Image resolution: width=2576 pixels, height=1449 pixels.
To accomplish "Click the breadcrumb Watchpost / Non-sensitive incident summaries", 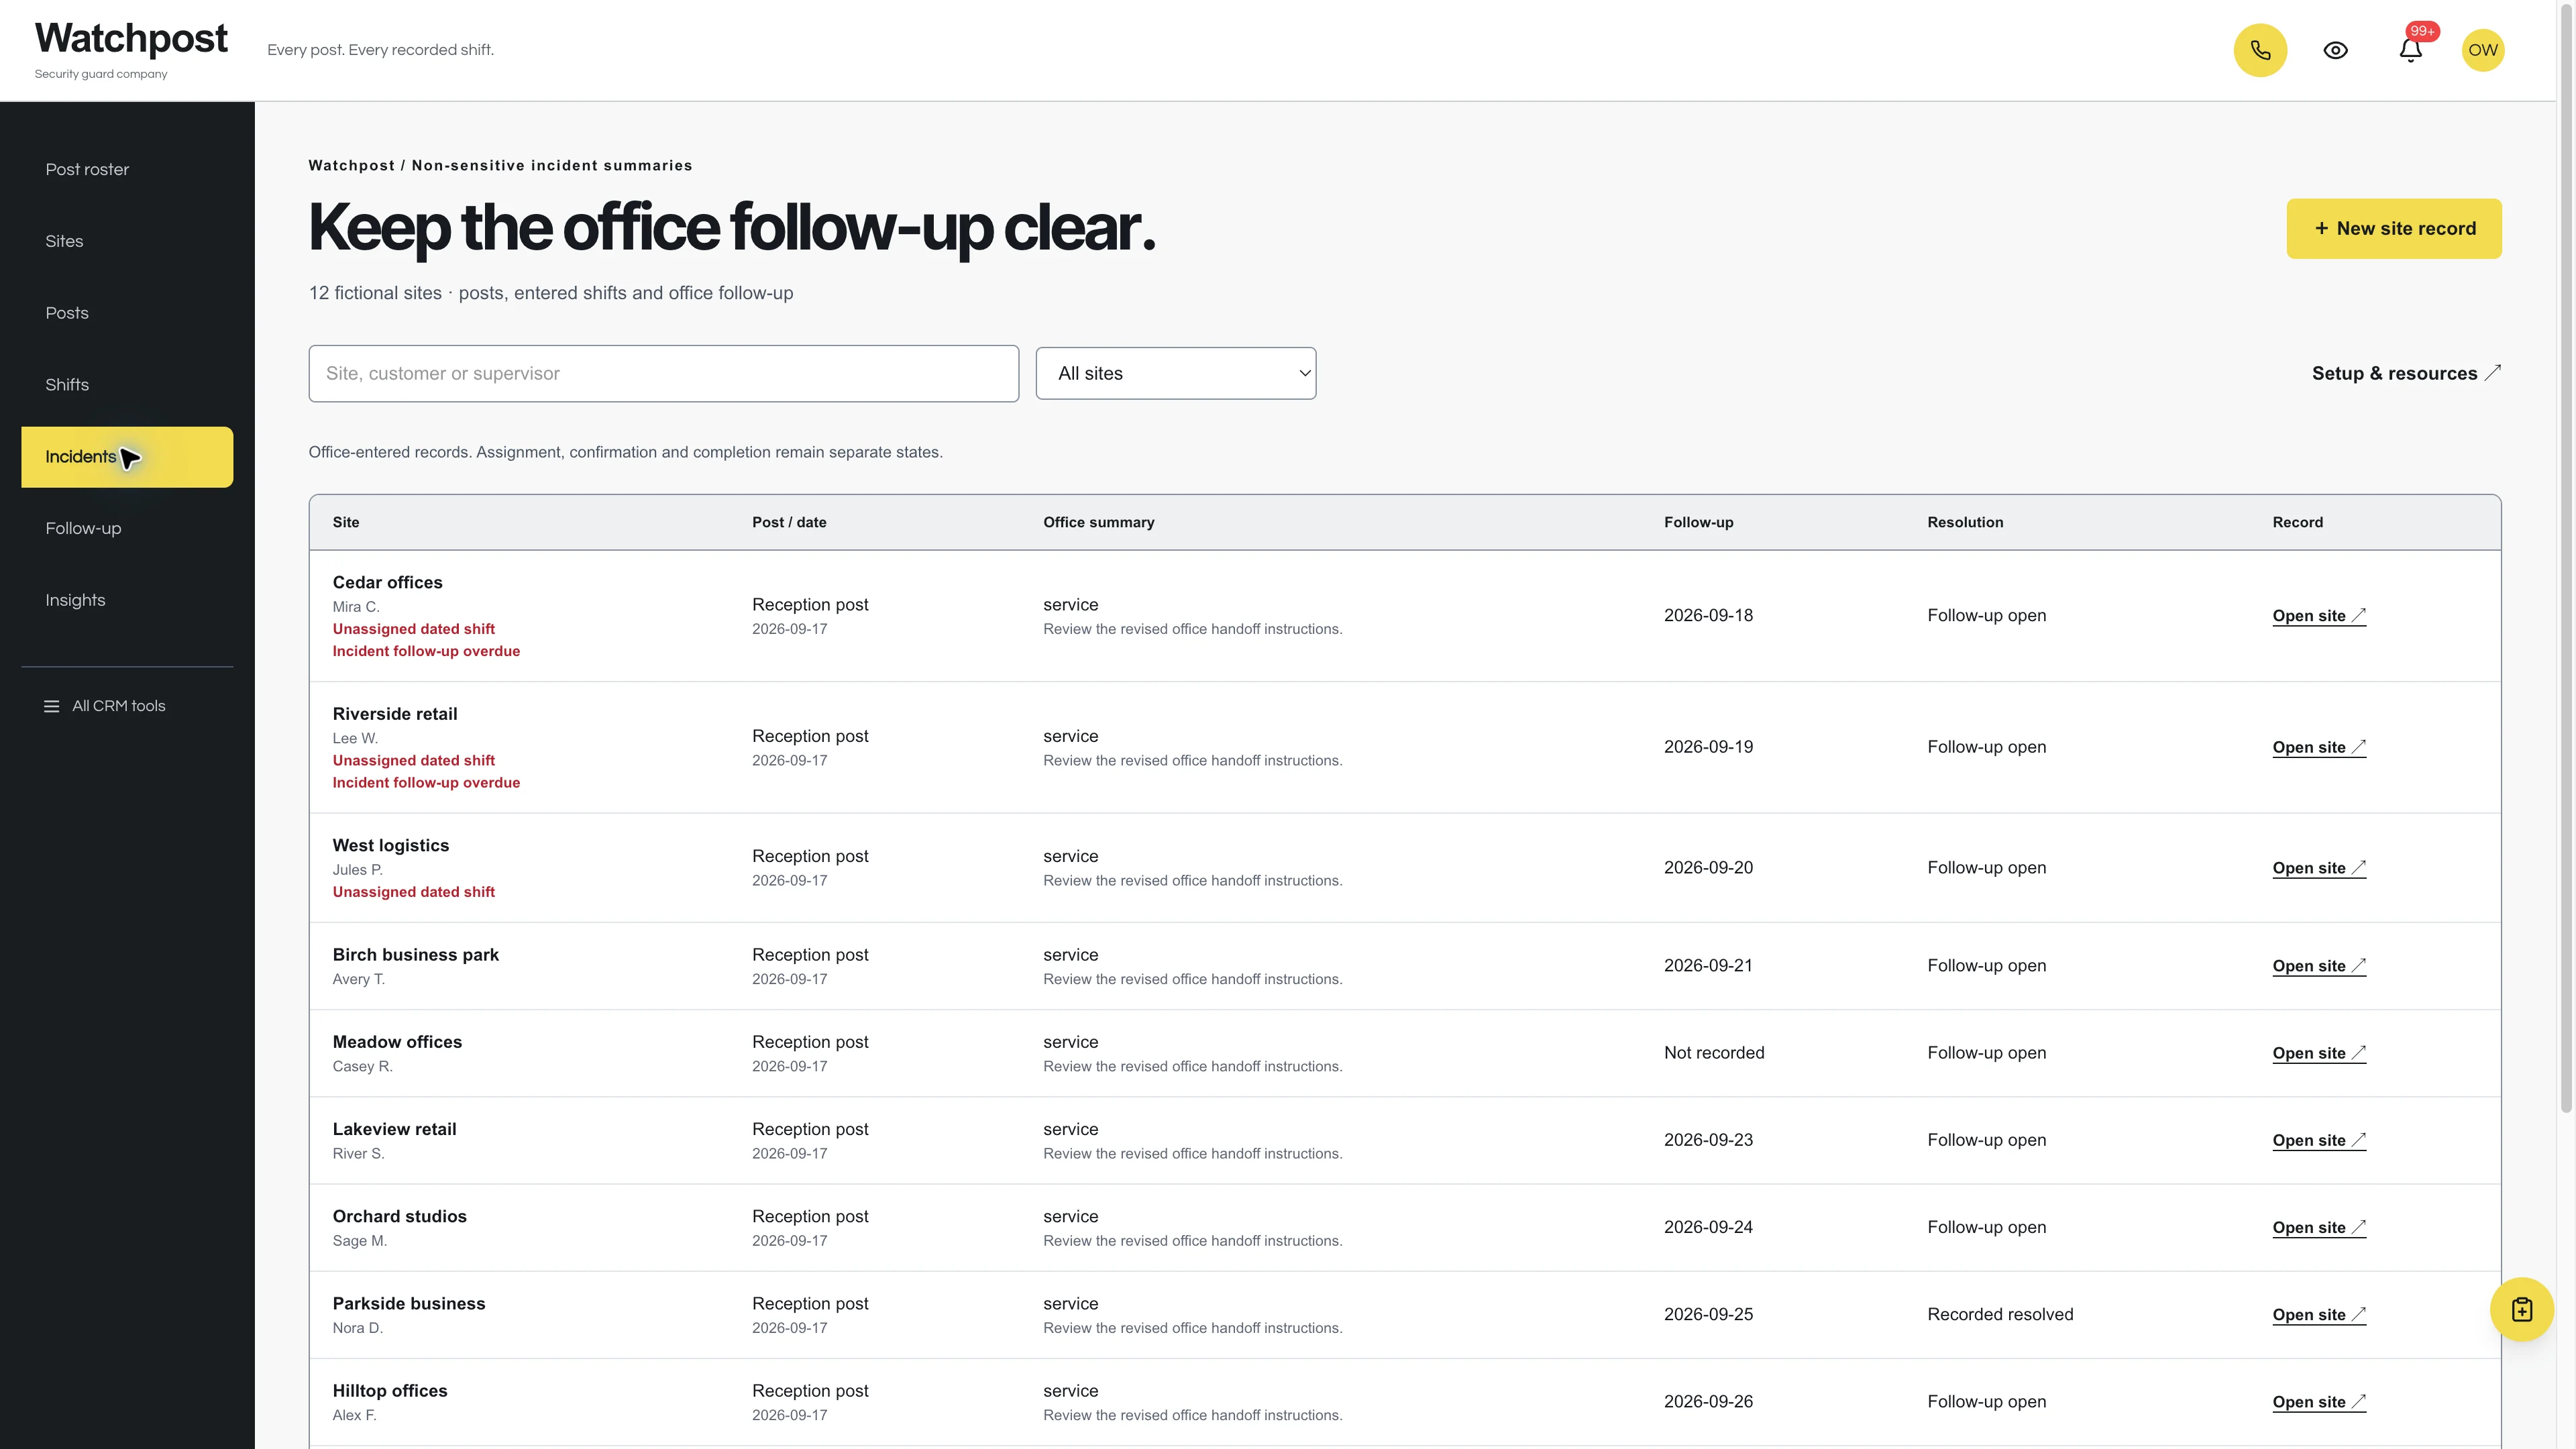I will click(x=500, y=166).
